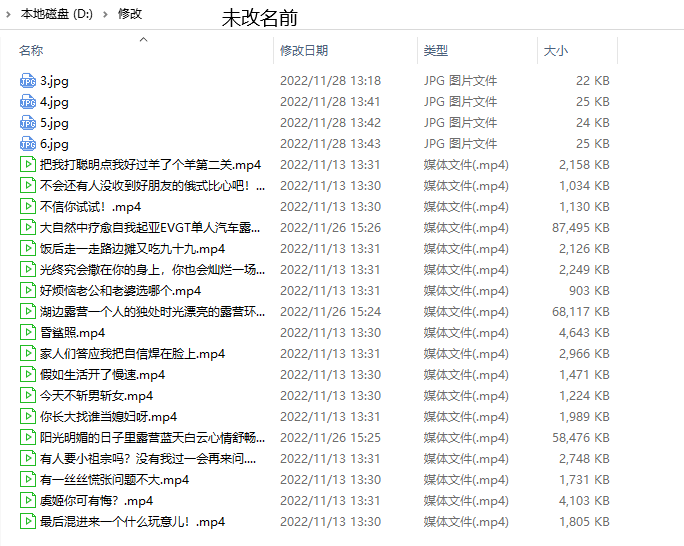Click size value 4,643 KB
Image resolution: width=684 pixels, height=546 pixels.
point(584,332)
